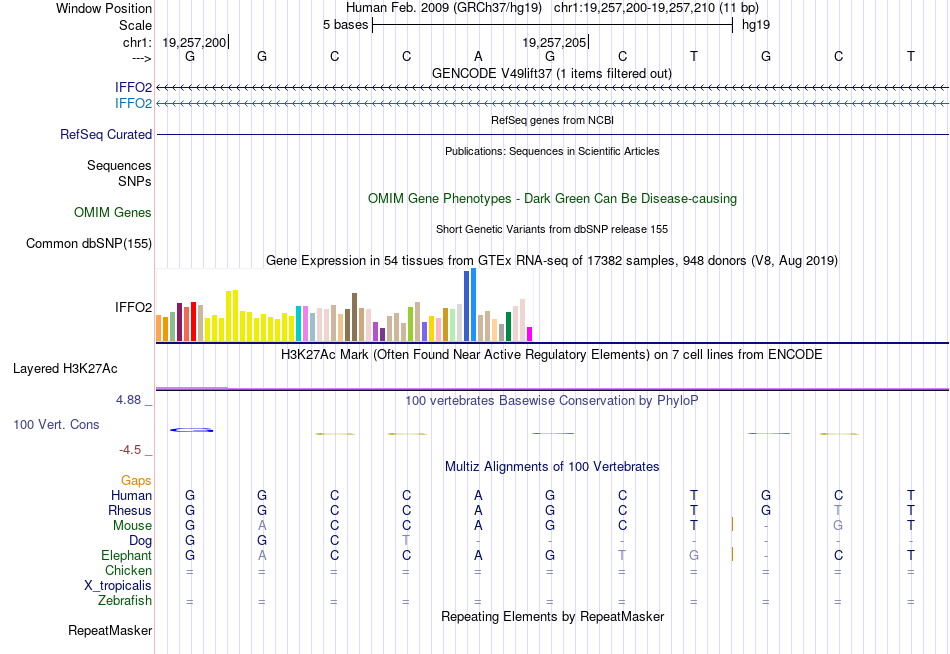Click the light blue IFFO2 gene label
The height and width of the screenshot is (654, 950).
(x=133, y=104)
